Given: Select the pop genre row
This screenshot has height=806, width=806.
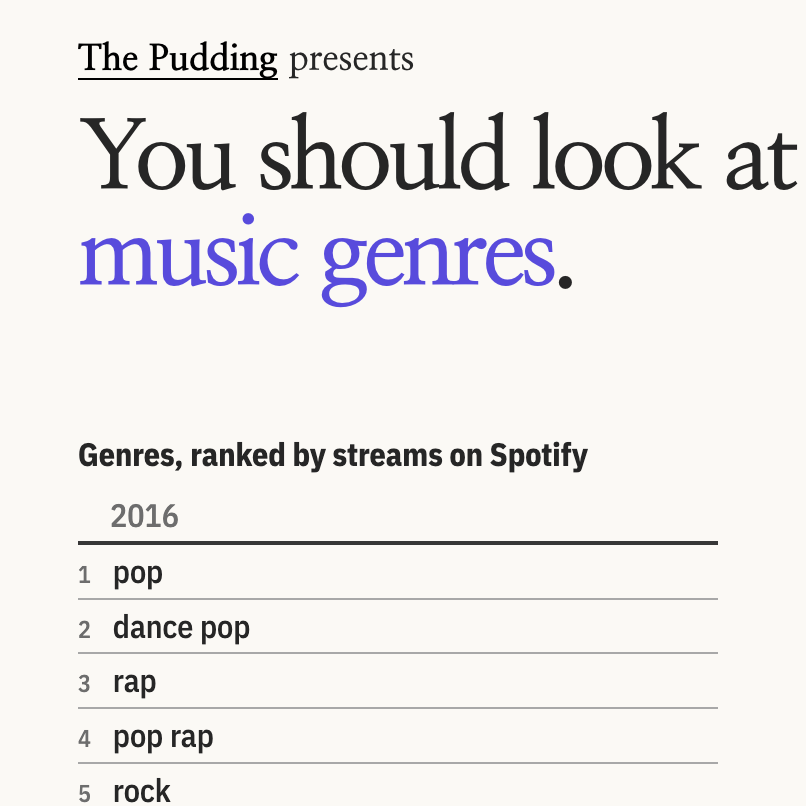Looking at the screenshot, I should (x=398, y=573).
